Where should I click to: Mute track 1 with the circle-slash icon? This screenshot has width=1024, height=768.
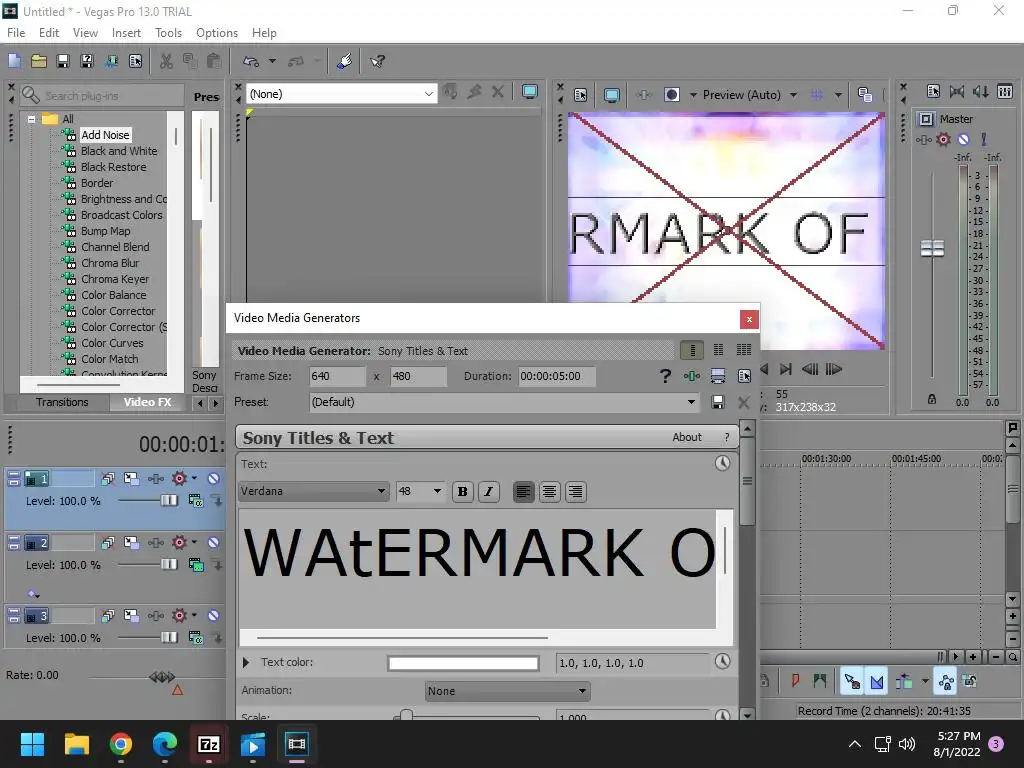click(x=214, y=479)
